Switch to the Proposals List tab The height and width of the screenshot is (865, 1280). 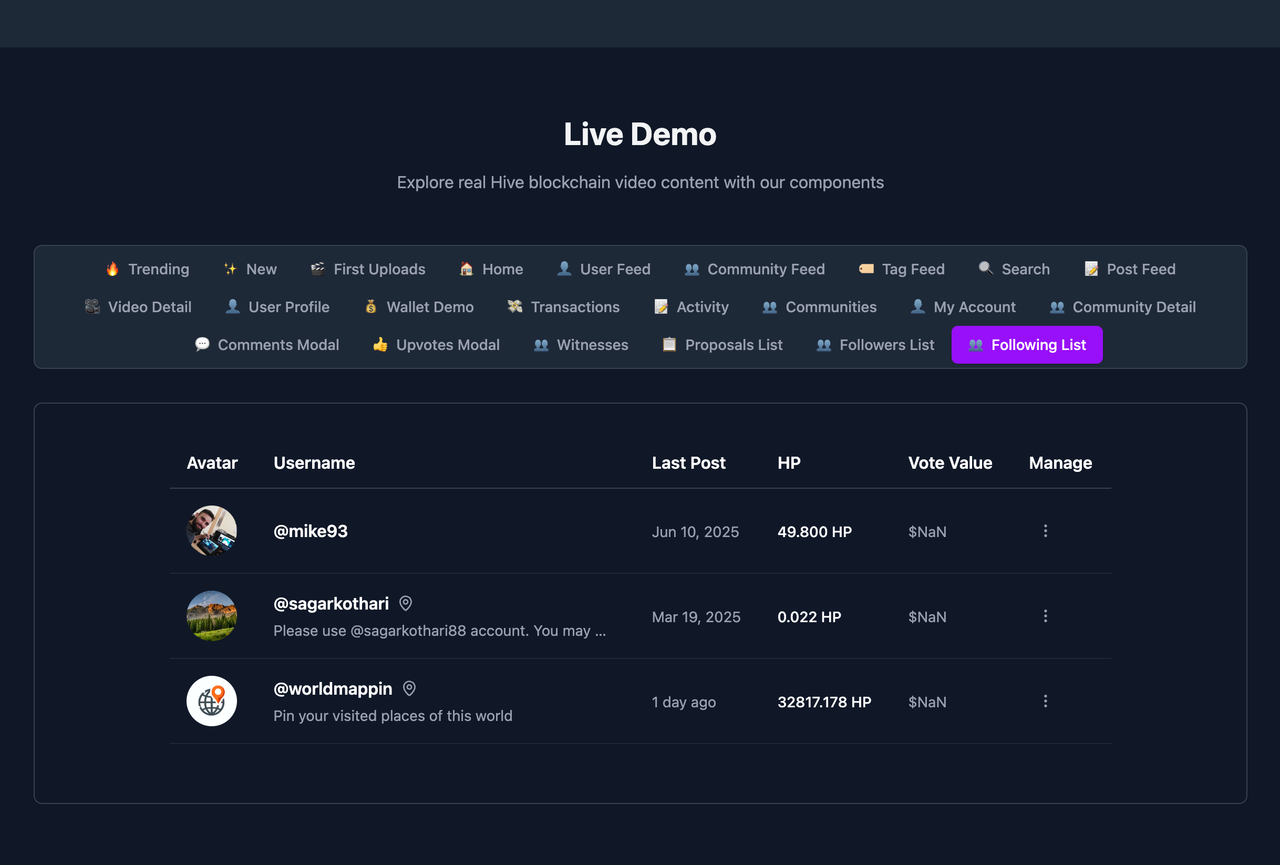tap(722, 345)
